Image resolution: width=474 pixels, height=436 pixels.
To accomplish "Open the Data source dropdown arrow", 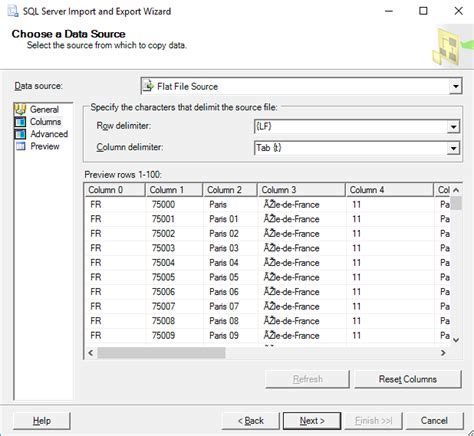I will coord(455,87).
